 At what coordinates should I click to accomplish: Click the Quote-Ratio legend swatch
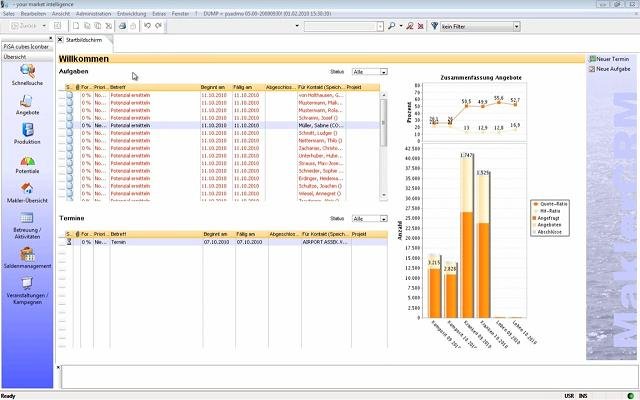(x=536, y=204)
